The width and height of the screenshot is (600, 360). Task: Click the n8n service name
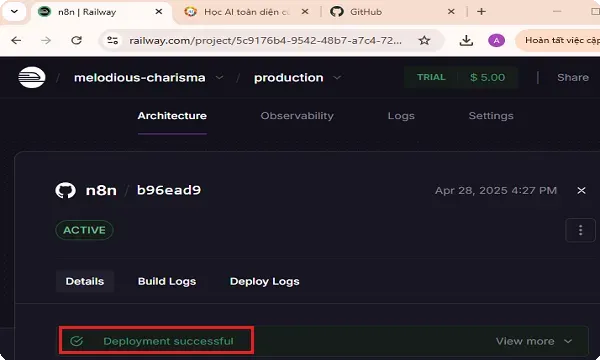101,190
